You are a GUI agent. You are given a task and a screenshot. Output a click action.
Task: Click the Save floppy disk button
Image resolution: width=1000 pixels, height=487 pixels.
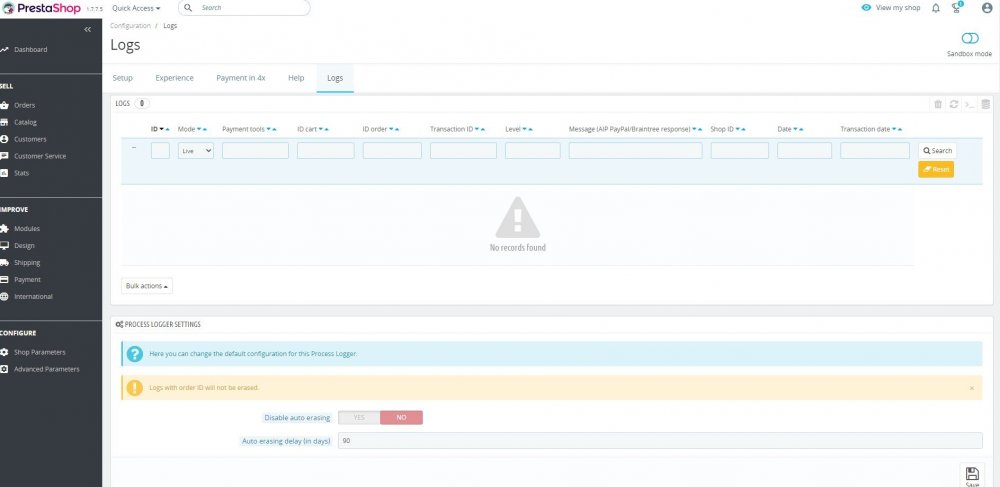click(972, 476)
